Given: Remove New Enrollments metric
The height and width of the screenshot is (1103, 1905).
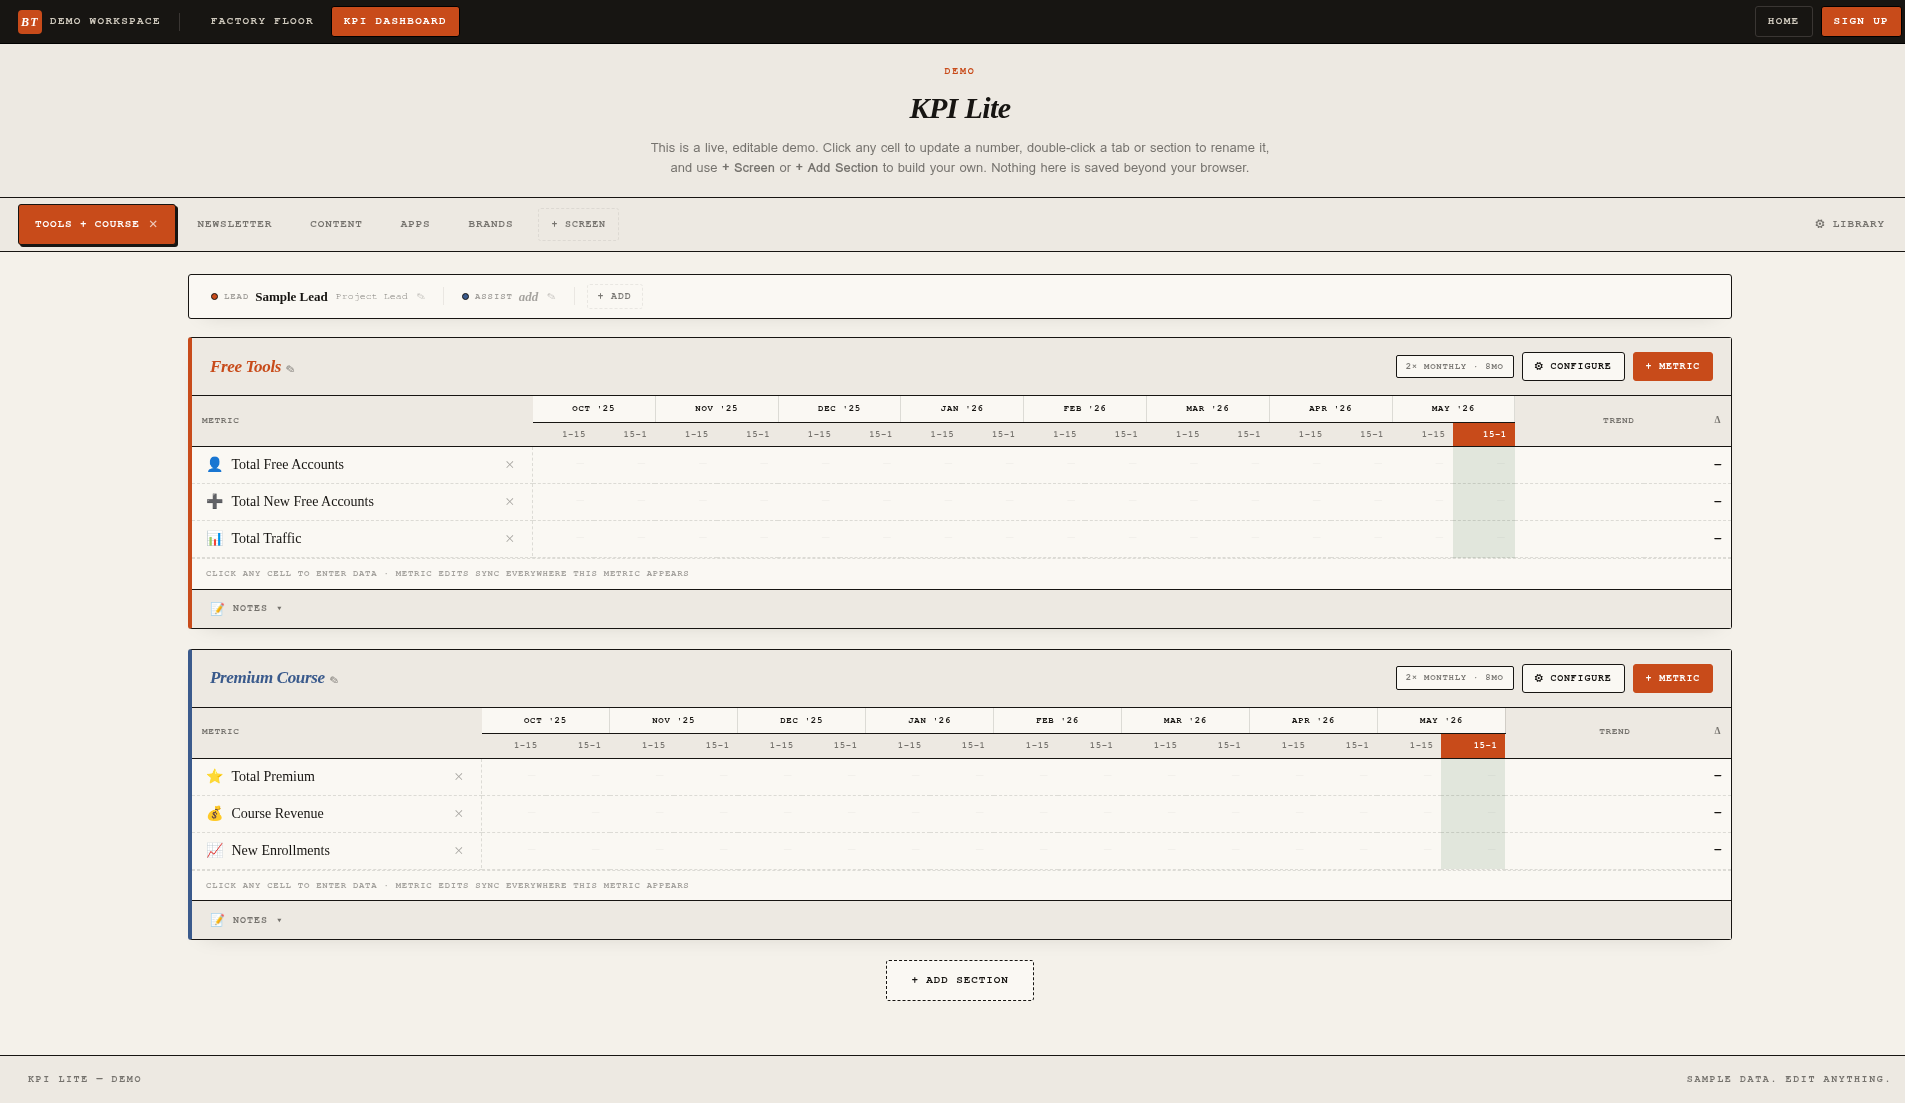Looking at the screenshot, I should (x=459, y=851).
